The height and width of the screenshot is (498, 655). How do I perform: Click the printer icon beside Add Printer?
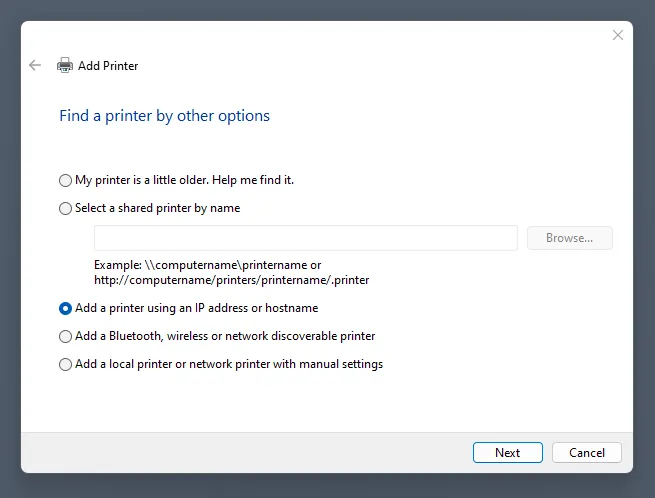click(65, 65)
